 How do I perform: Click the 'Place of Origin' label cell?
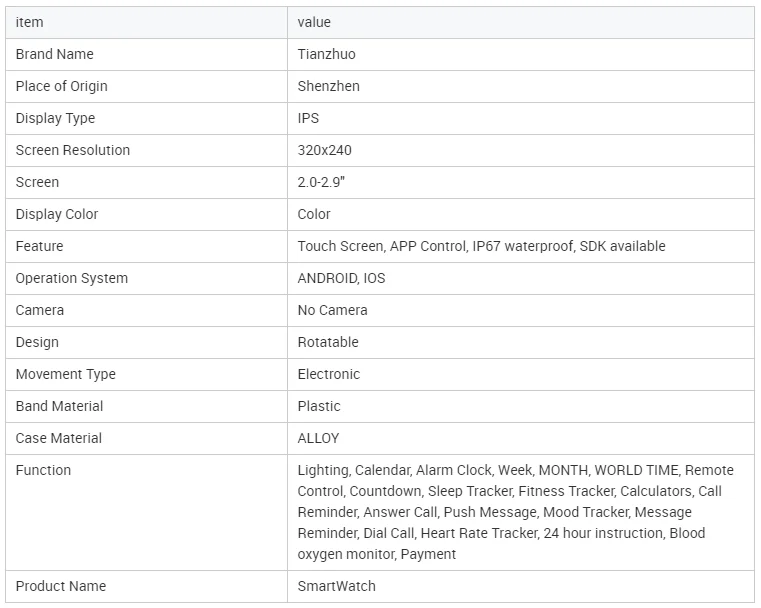click(x=61, y=86)
